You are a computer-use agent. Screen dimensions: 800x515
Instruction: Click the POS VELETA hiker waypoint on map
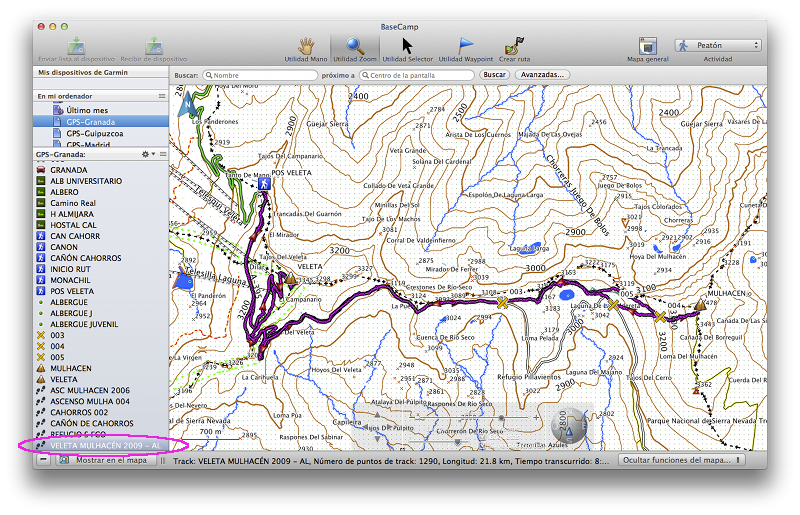point(264,184)
